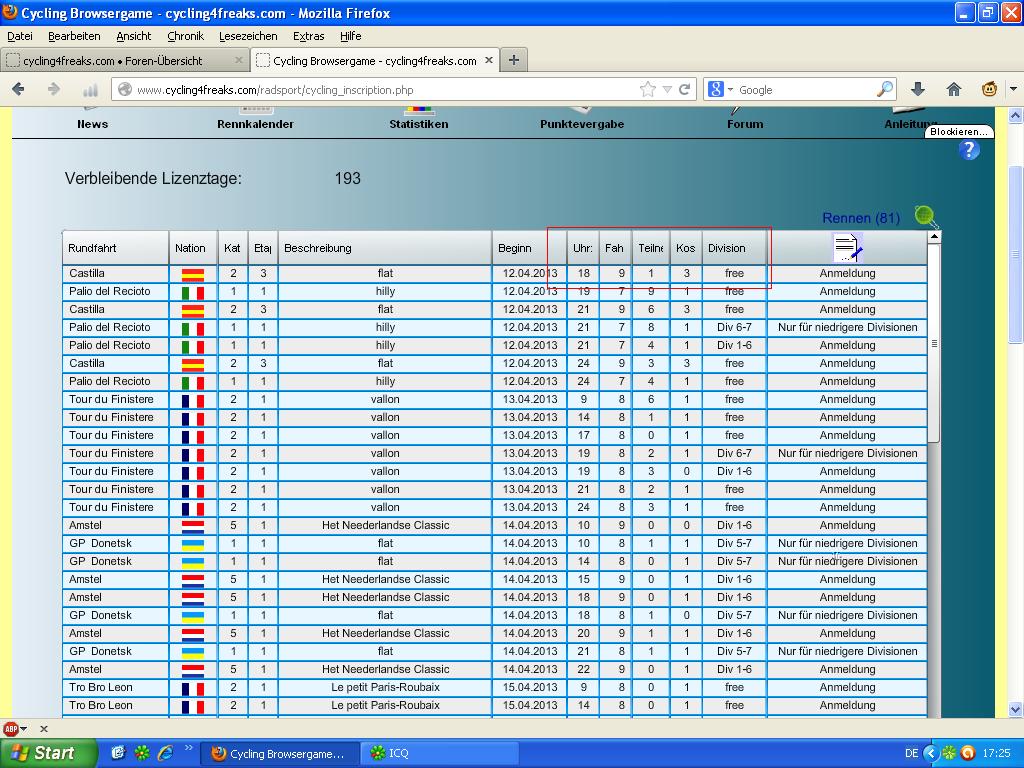This screenshot has height=768, width=1024.
Task: Bookmark page with the star icon
Action: (647, 89)
